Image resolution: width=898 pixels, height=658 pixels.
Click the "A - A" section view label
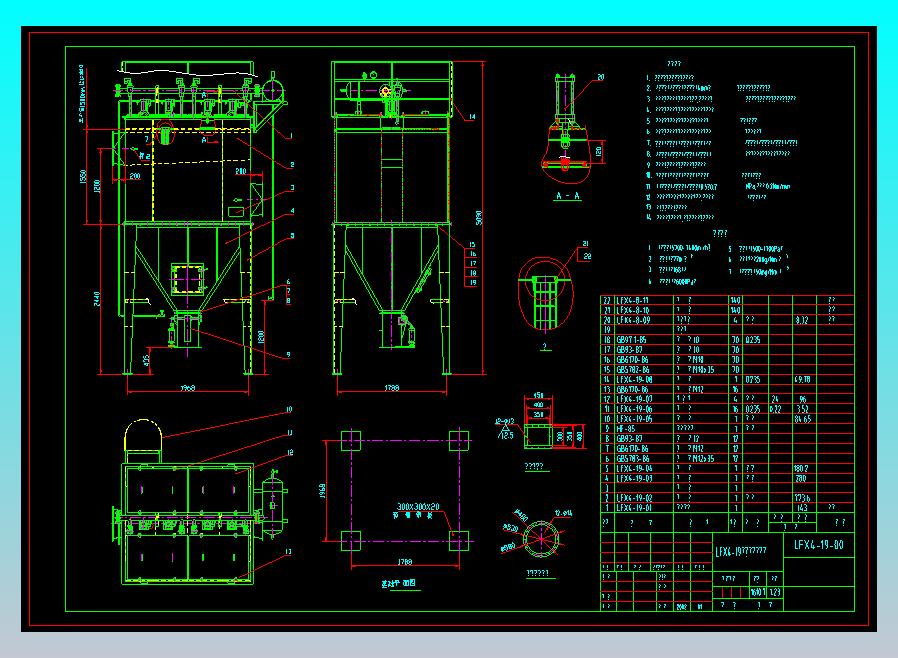coord(568,196)
